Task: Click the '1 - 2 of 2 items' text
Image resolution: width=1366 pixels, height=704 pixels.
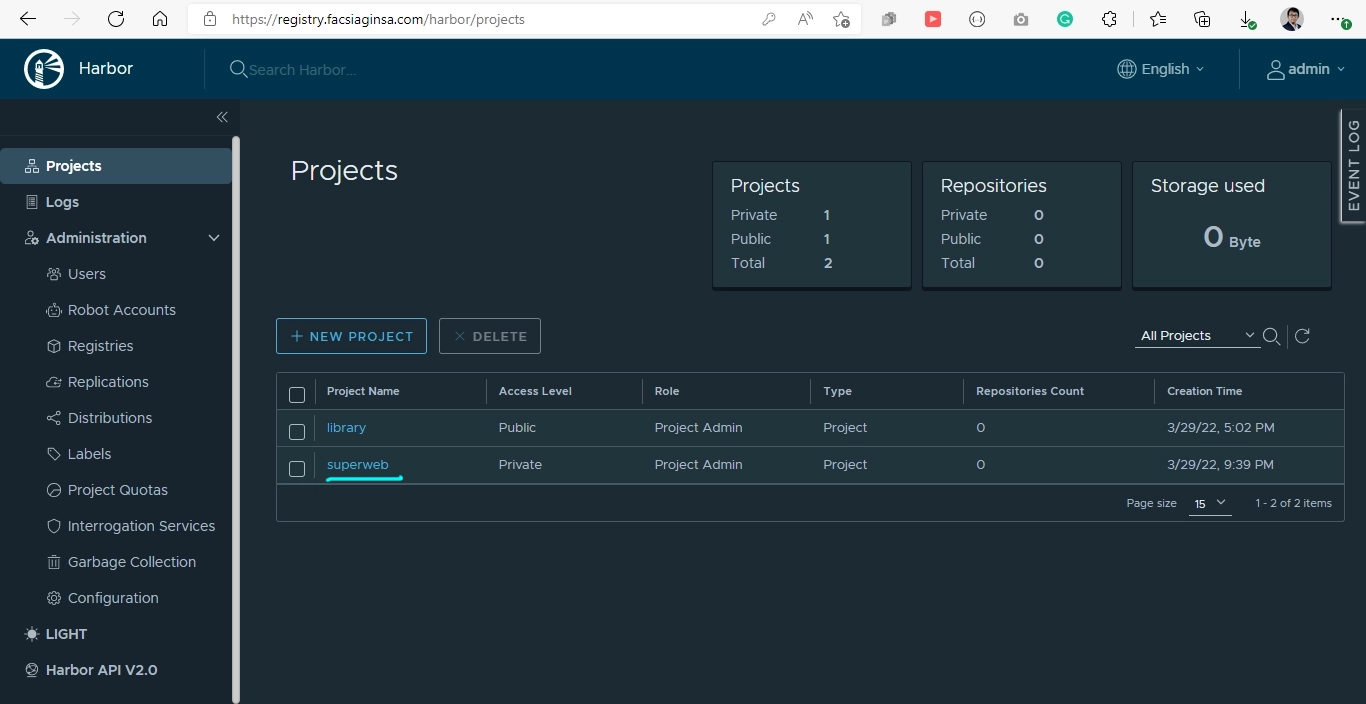Action: 1293,503
